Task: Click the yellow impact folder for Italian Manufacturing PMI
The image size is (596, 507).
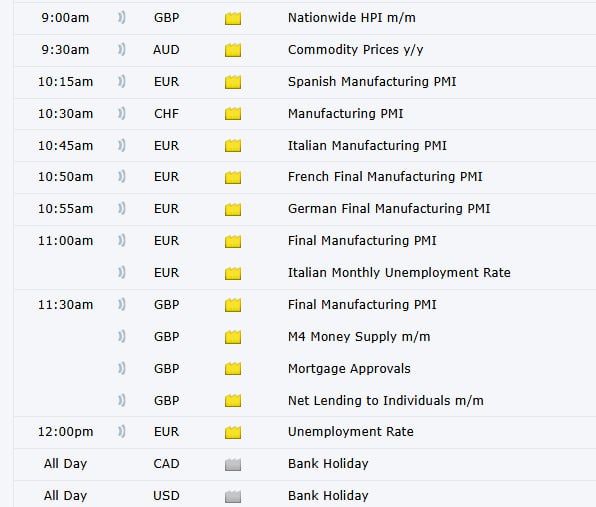Action: click(x=233, y=146)
